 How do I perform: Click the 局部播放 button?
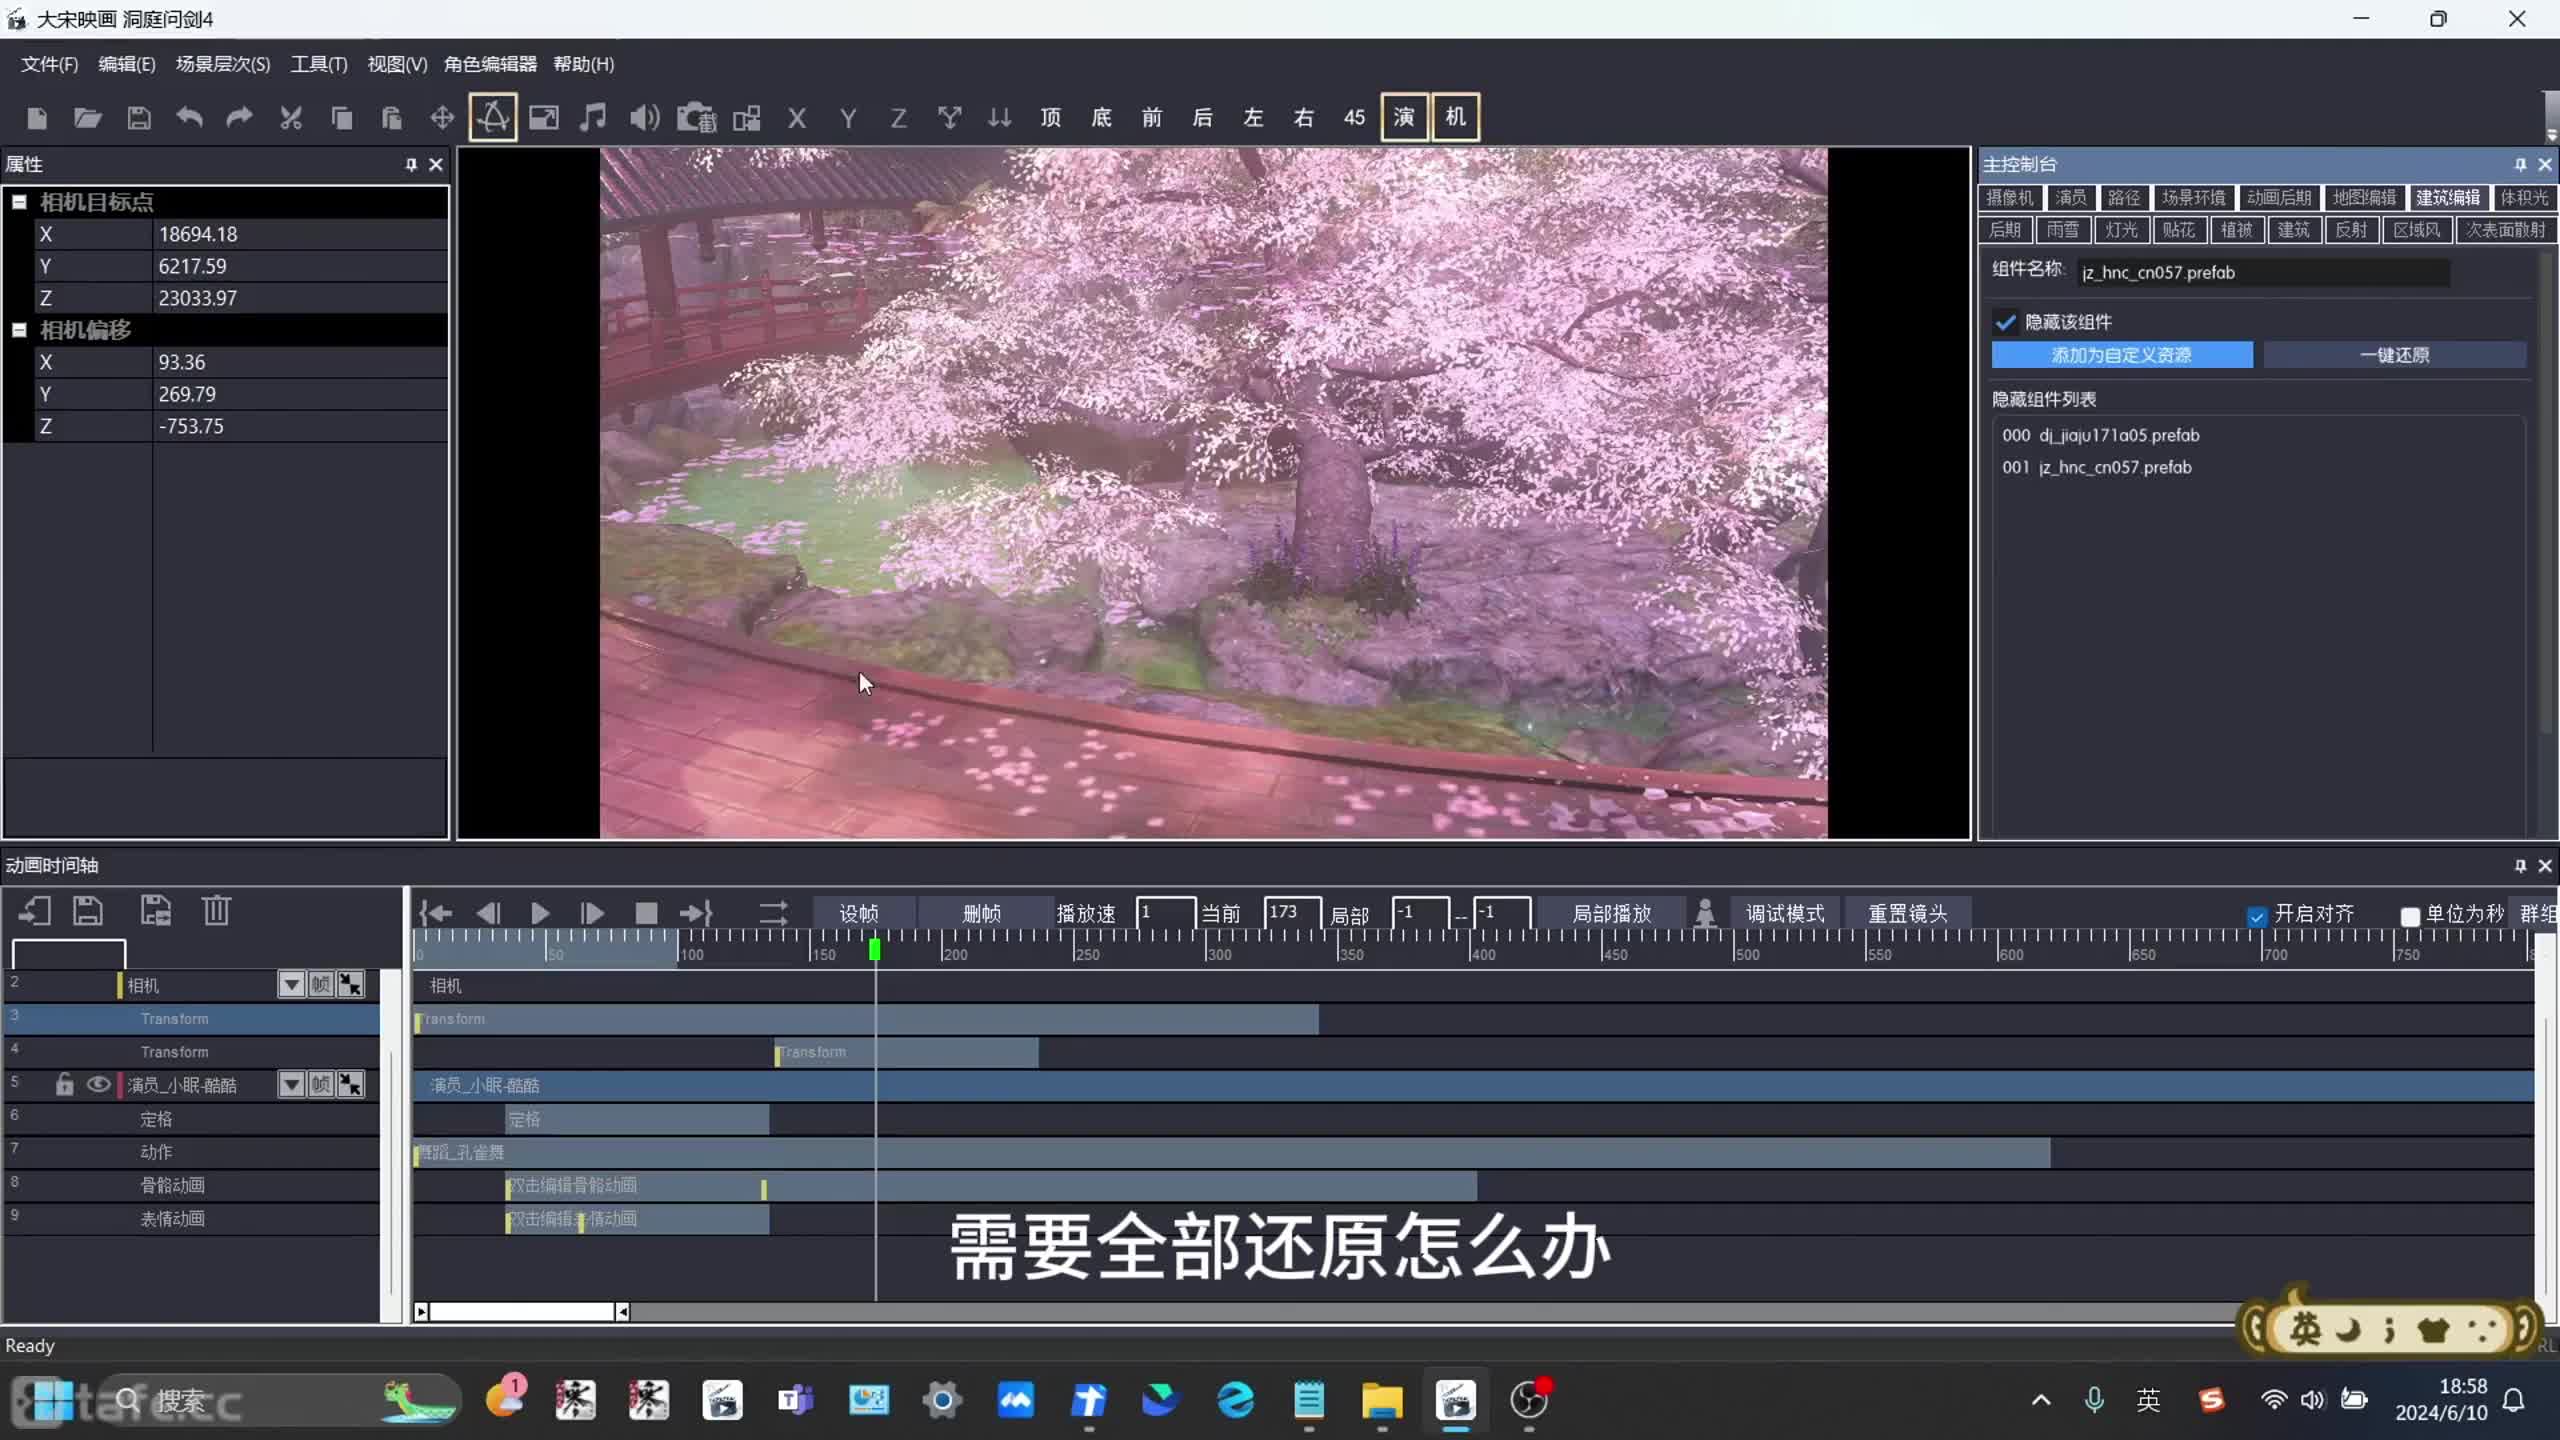pyautogui.click(x=1611, y=914)
